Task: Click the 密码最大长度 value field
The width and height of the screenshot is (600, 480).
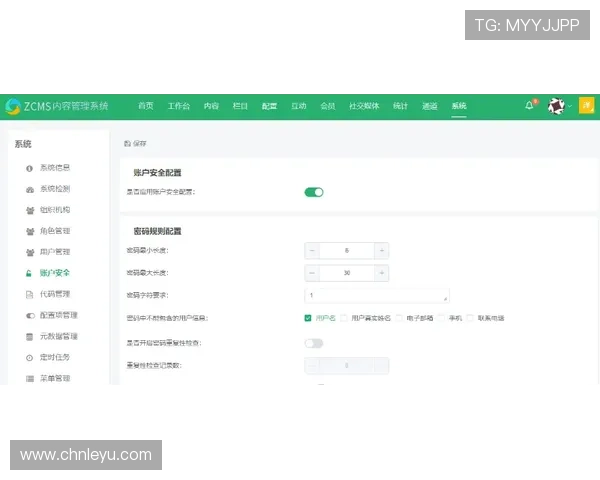Action: point(347,273)
